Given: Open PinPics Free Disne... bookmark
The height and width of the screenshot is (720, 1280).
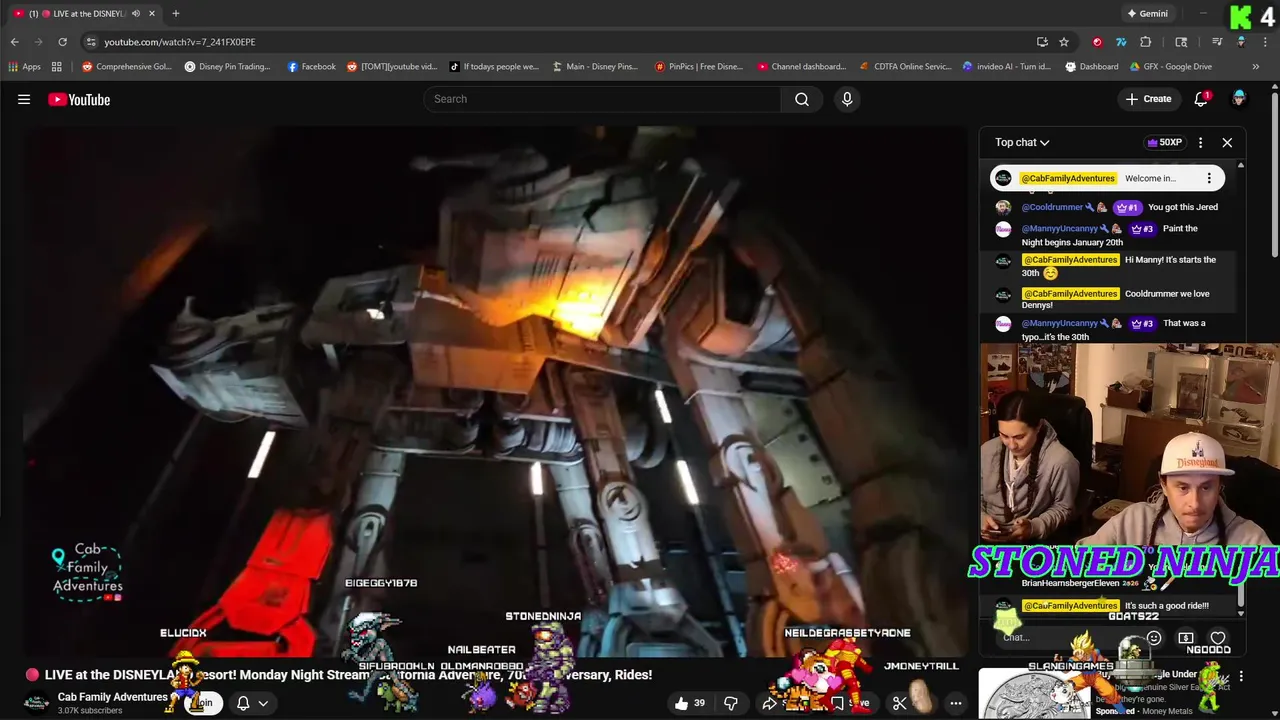Looking at the screenshot, I should coord(699,67).
